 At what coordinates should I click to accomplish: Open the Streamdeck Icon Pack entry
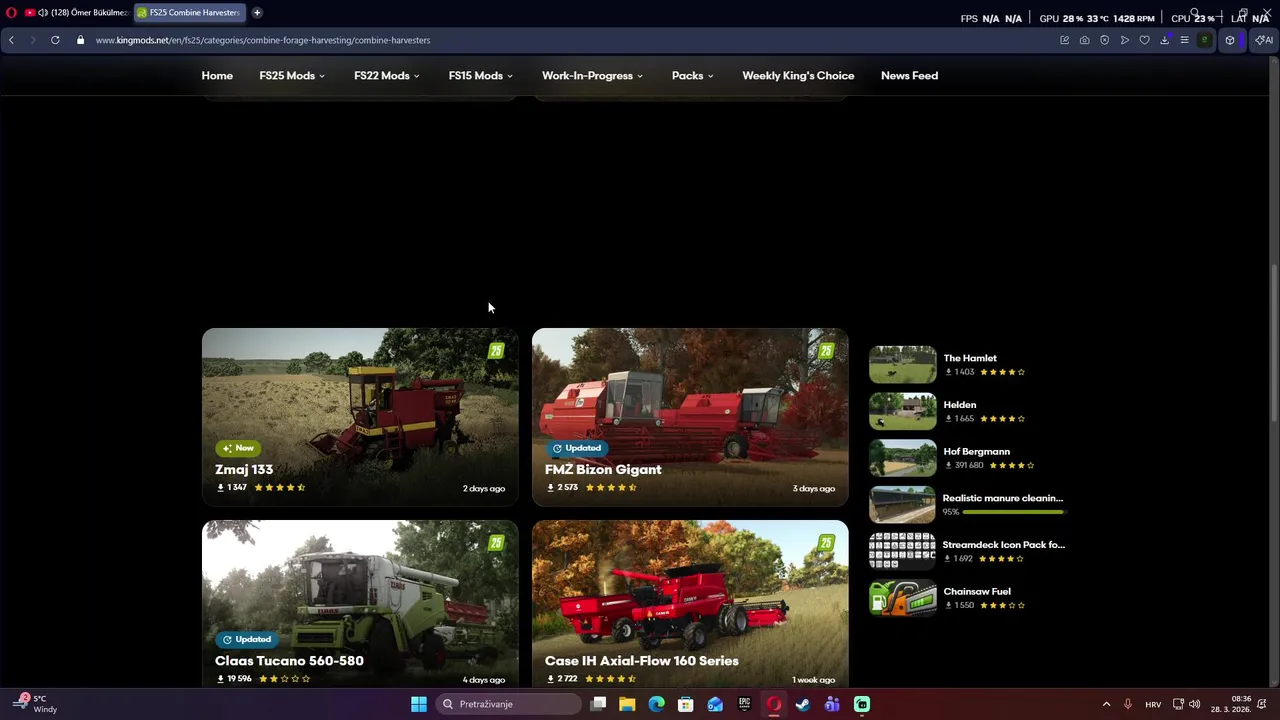pyautogui.click(x=1004, y=545)
